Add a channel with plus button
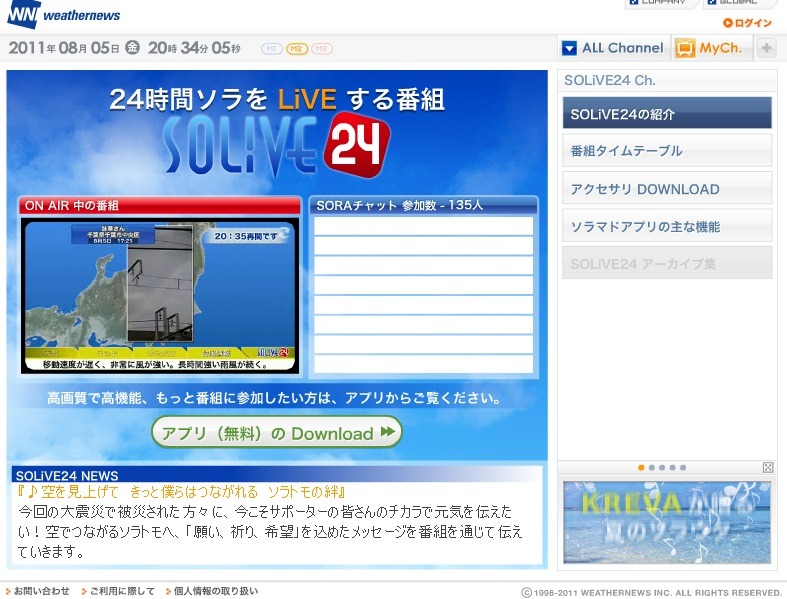This screenshot has height=599, width=787. pyautogui.click(x=766, y=48)
